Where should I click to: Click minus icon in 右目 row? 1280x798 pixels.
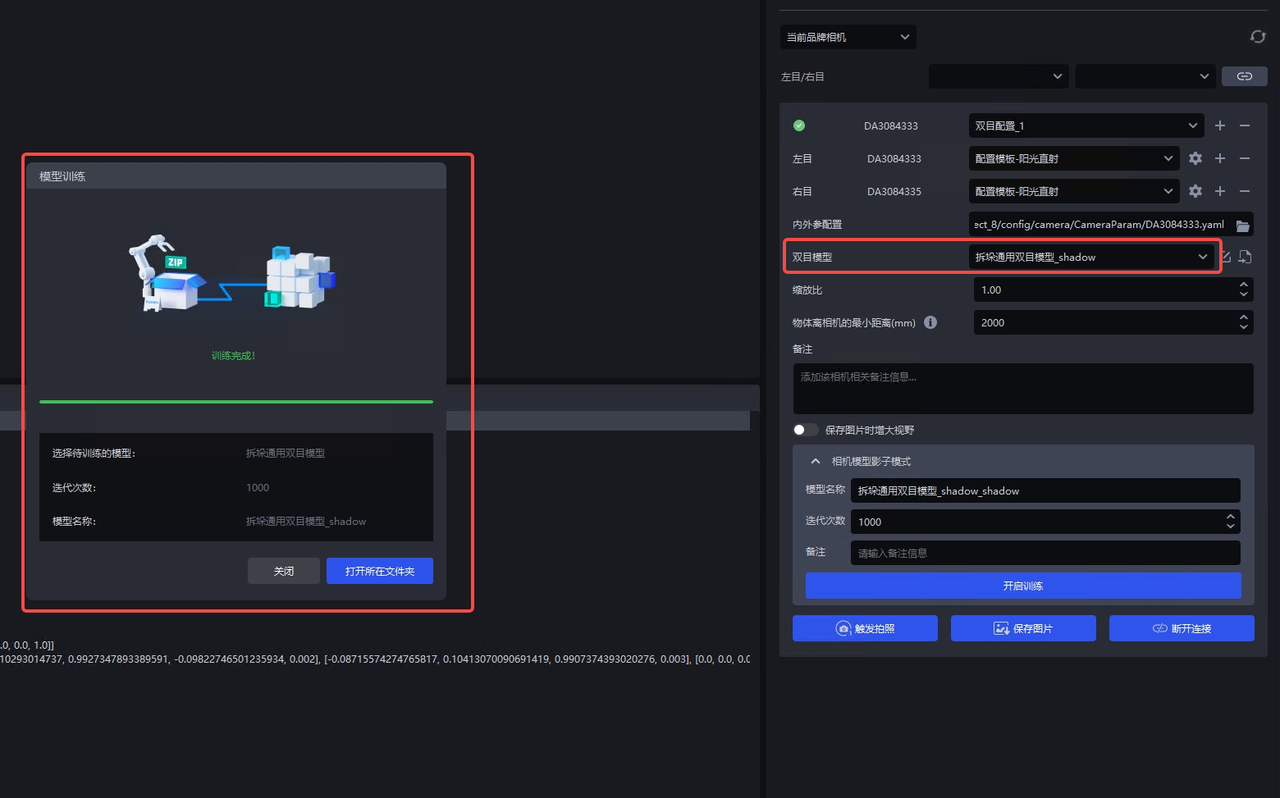pos(1244,191)
